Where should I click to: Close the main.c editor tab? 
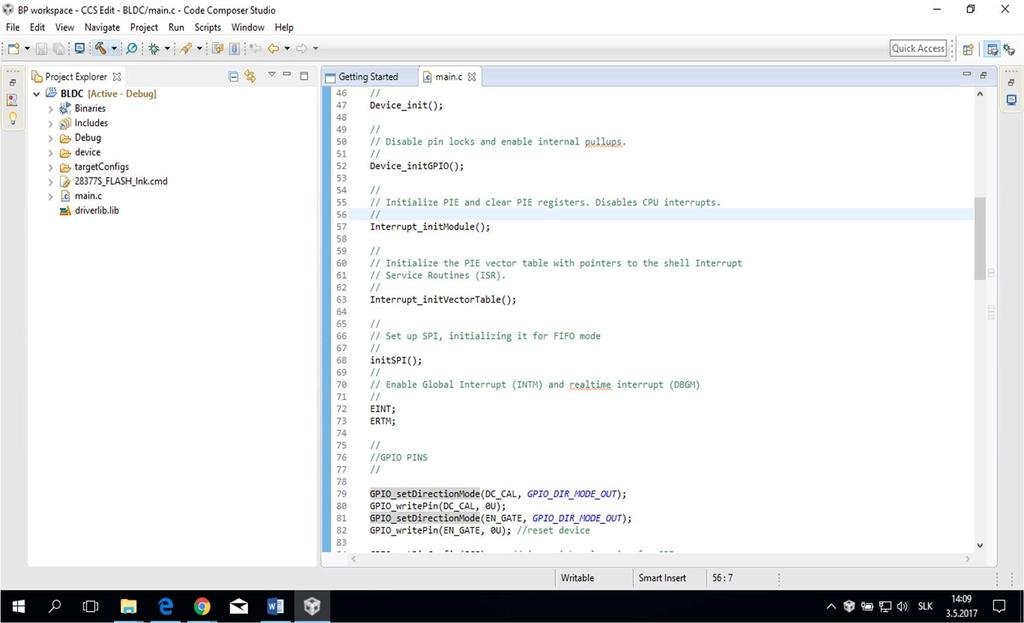[x=472, y=76]
